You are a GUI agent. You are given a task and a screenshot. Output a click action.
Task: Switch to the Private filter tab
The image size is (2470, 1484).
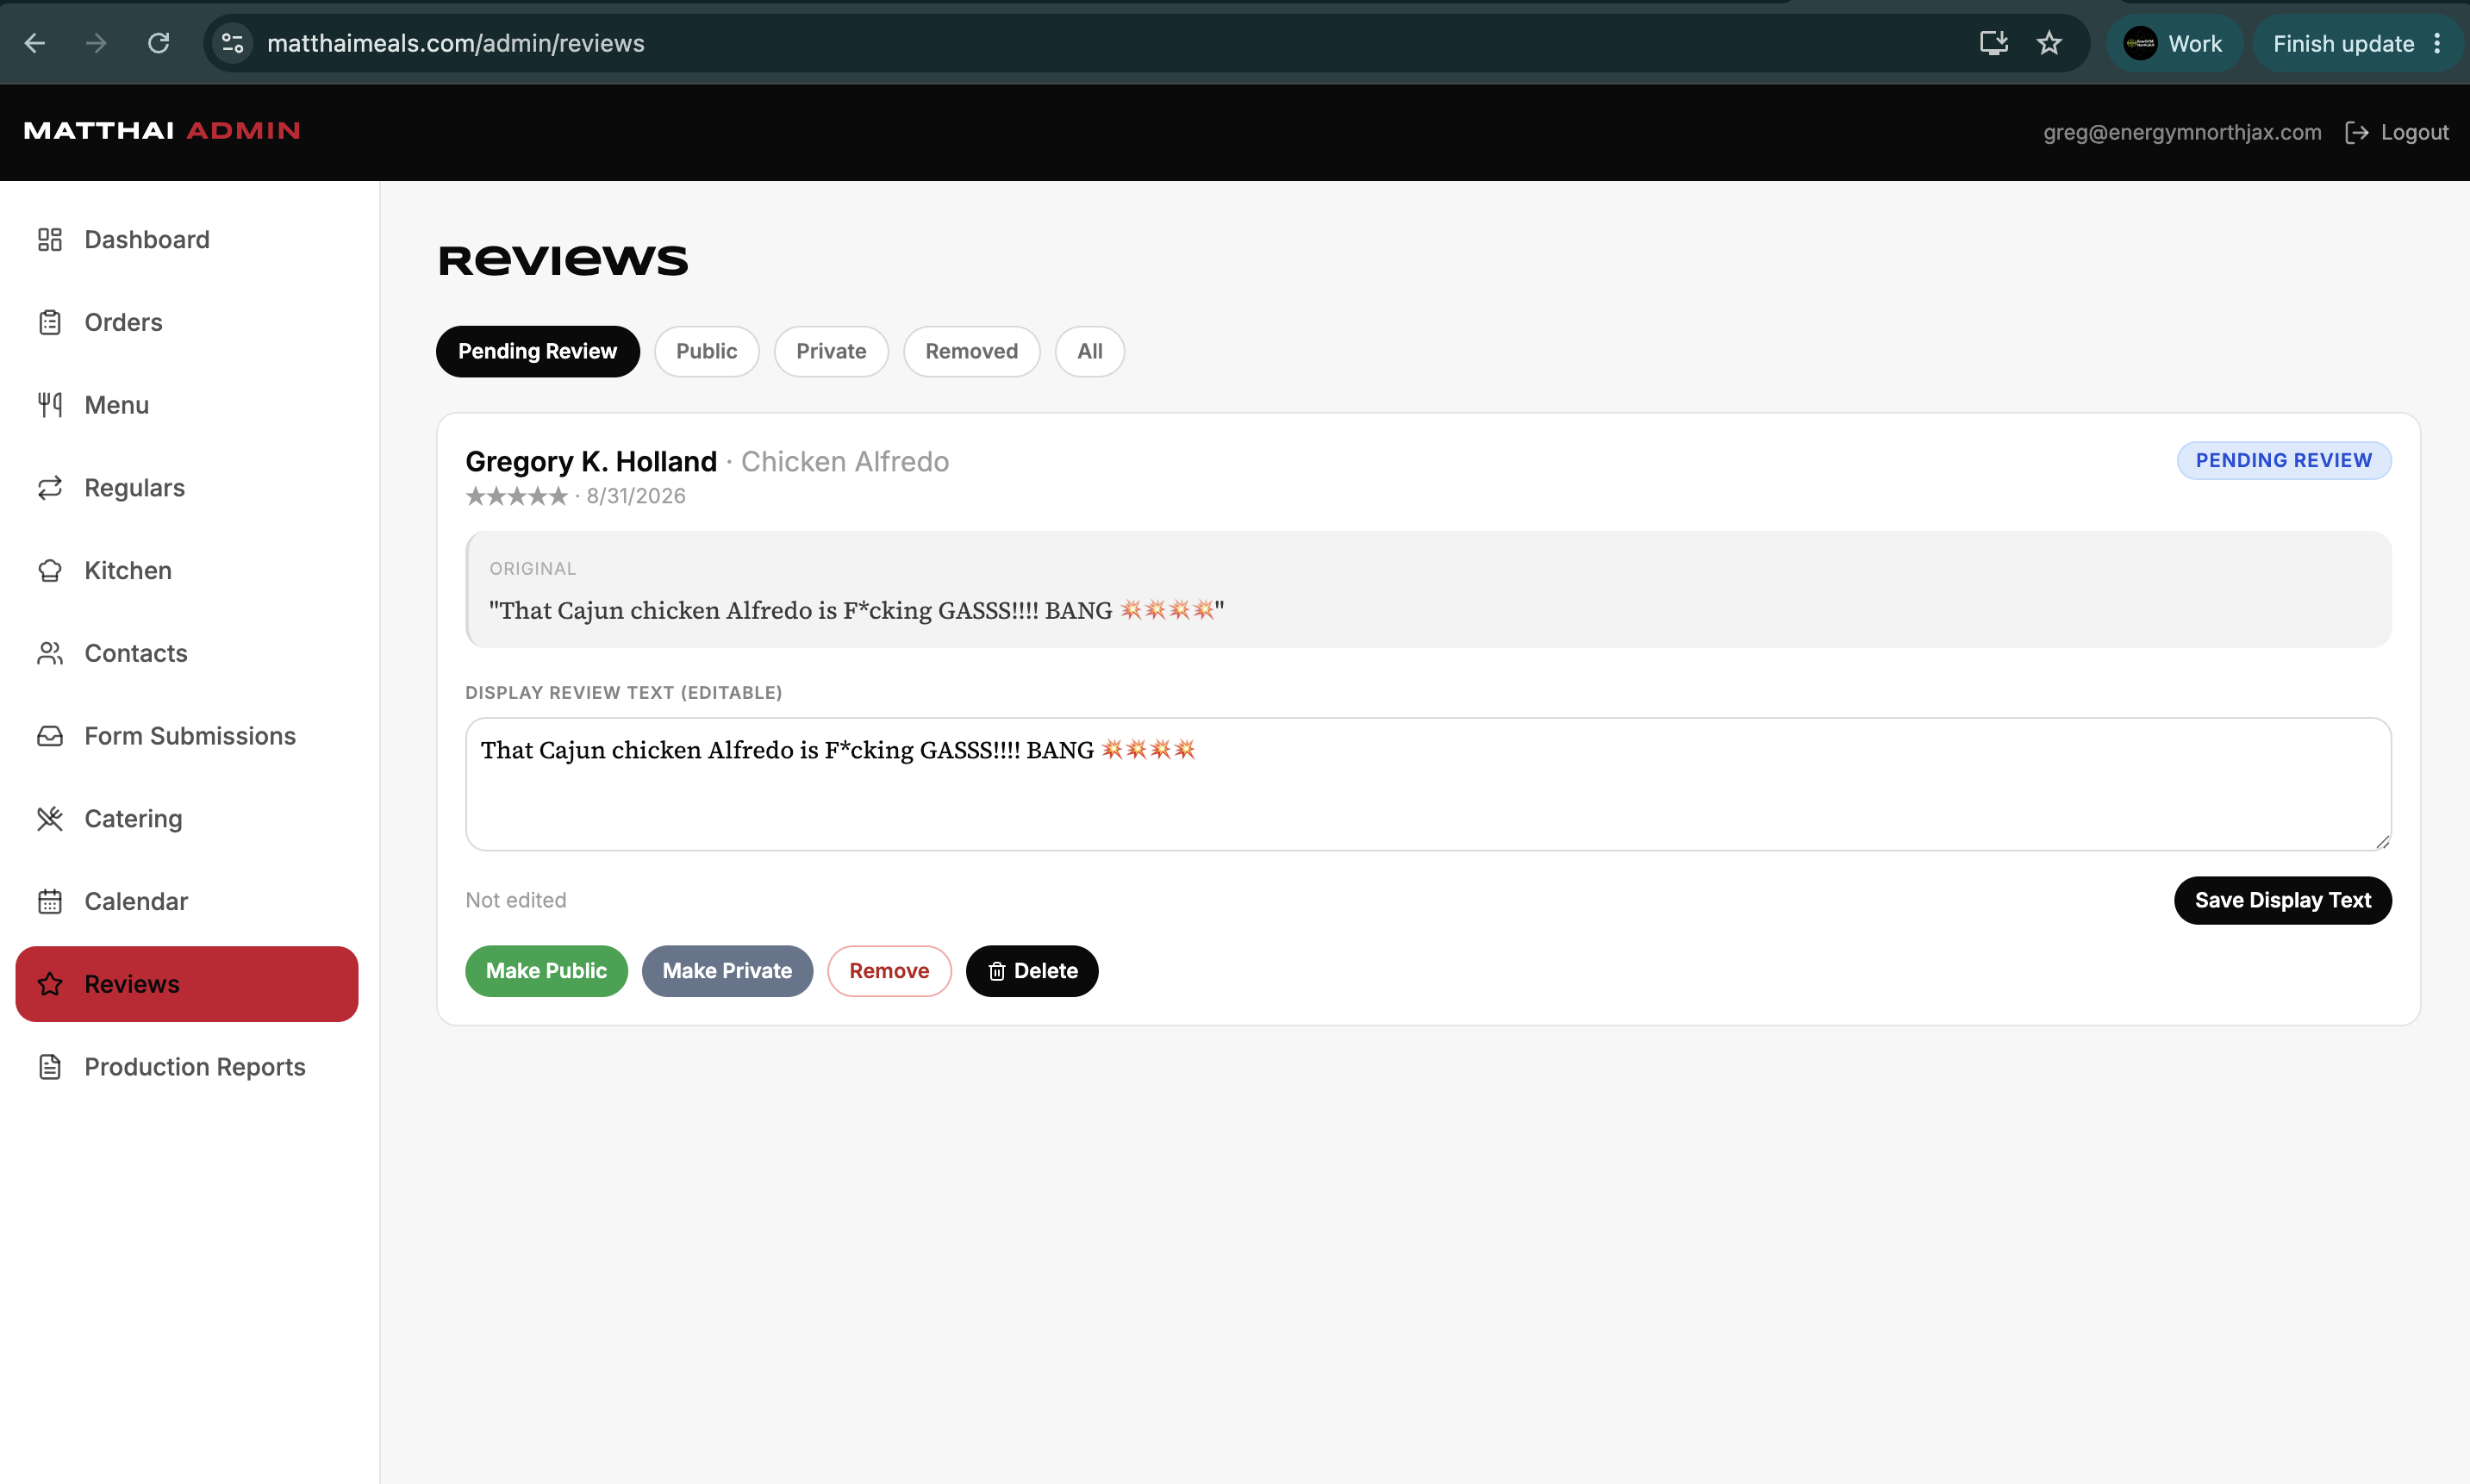pos(831,351)
